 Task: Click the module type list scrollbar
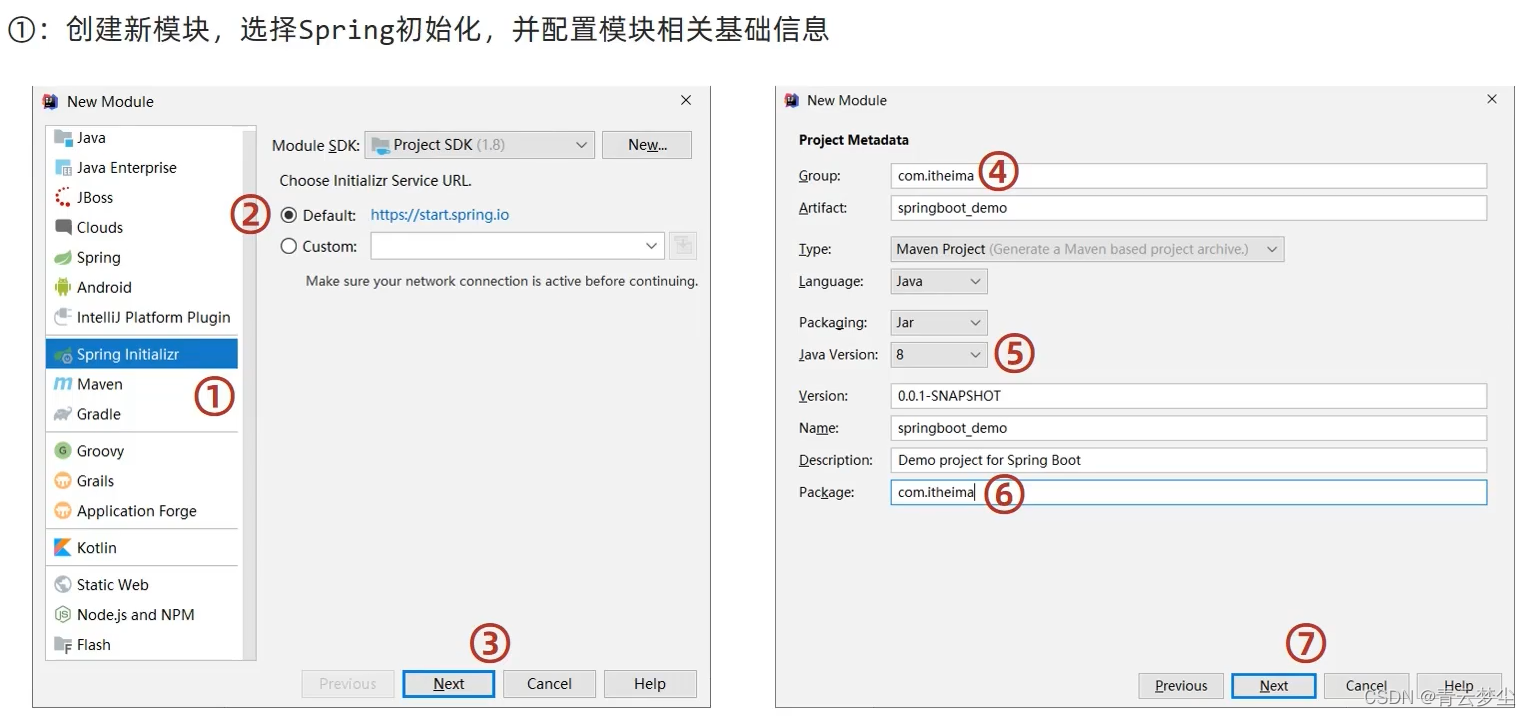tap(248, 393)
